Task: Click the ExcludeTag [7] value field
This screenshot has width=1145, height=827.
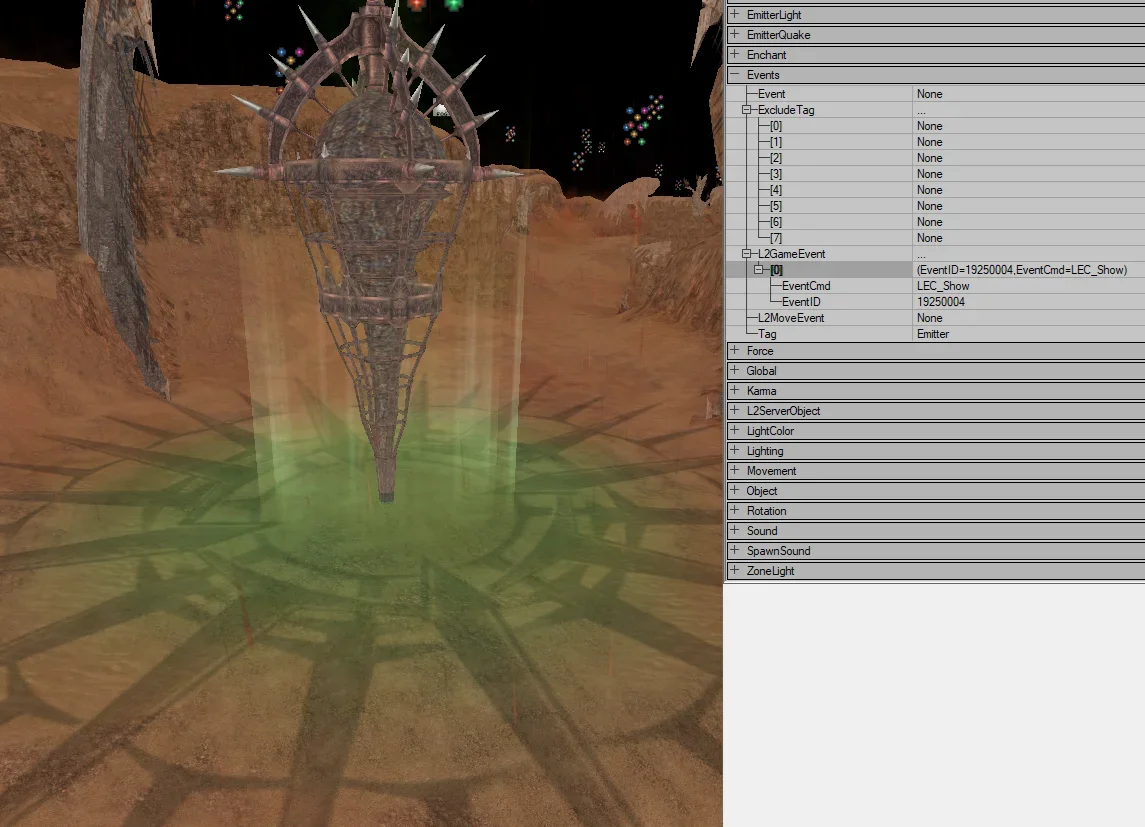Action: (x=1029, y=238)
